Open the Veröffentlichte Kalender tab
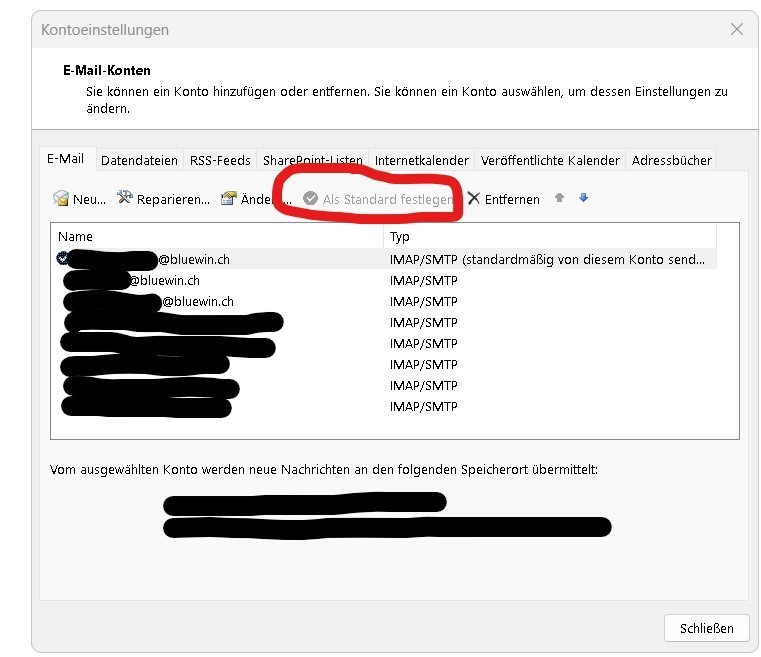 (550, 160)
